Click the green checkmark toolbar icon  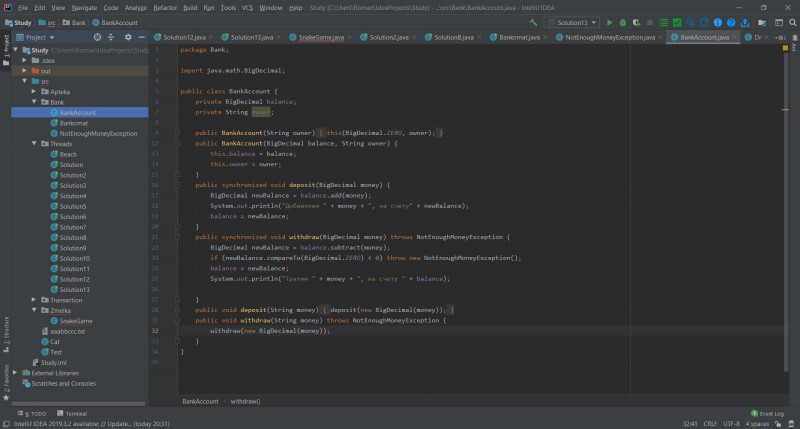point(677,22)
